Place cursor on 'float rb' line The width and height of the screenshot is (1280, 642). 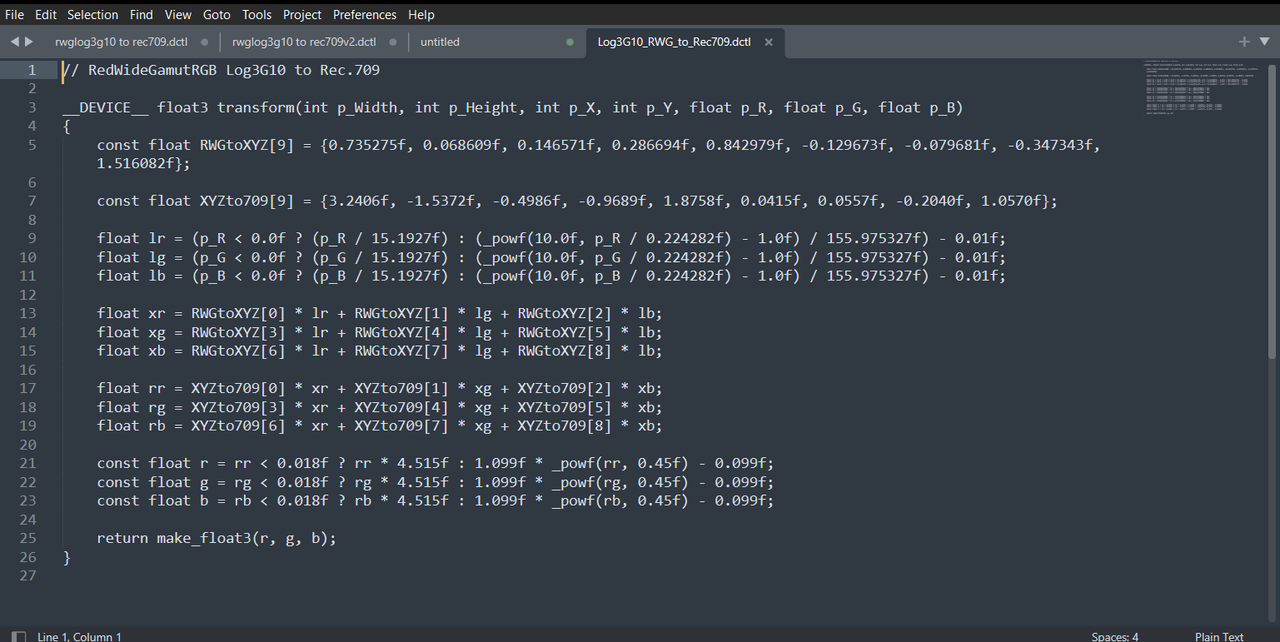tap(380, 426)
